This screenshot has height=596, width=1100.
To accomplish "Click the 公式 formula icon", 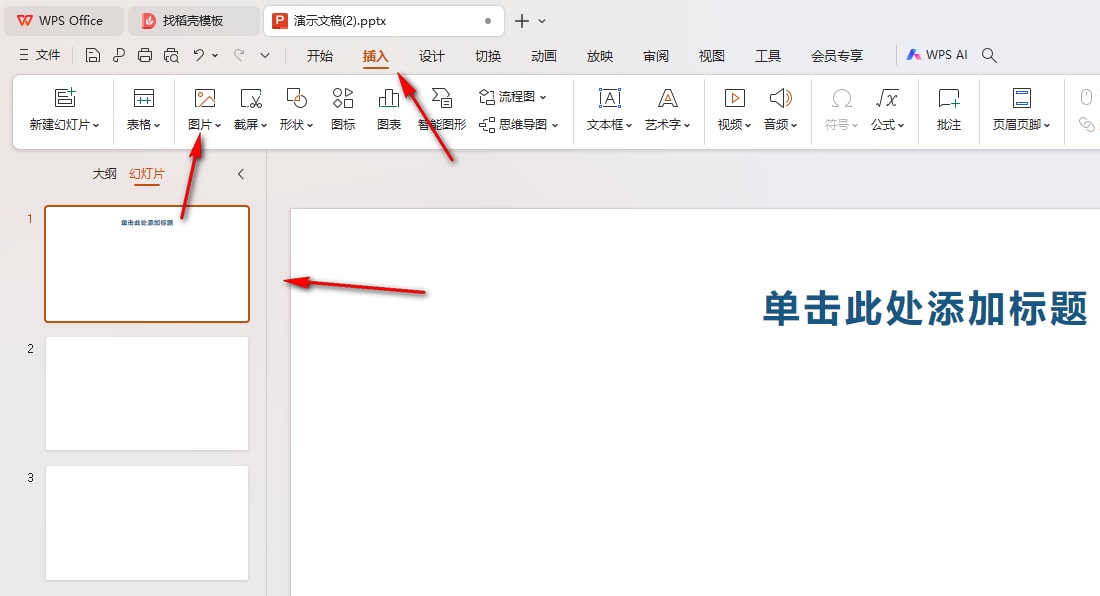I will click(x=887, y=97).
